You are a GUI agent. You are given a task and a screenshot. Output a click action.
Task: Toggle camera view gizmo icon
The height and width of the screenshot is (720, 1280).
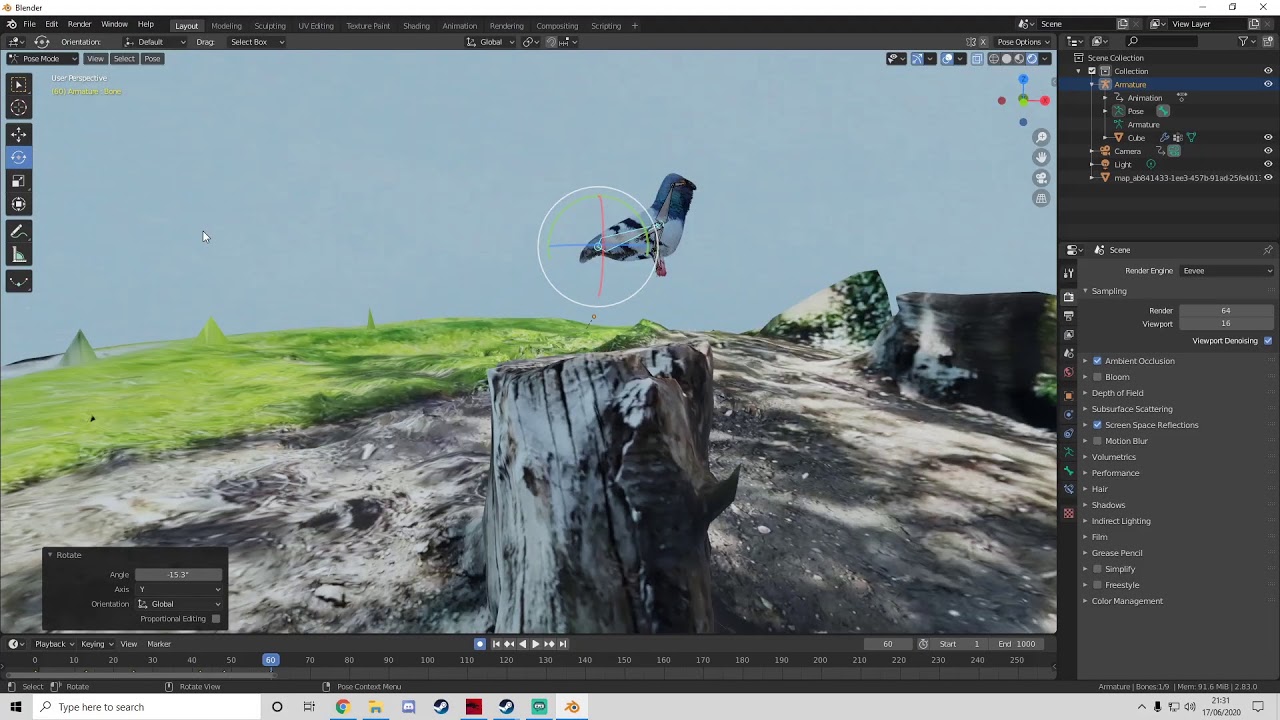point(1041,178)
